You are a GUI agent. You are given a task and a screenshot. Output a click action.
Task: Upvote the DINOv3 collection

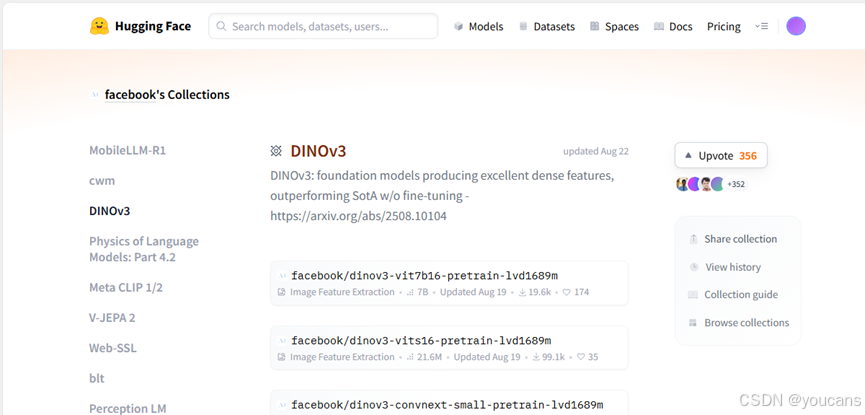click(721, 156)
